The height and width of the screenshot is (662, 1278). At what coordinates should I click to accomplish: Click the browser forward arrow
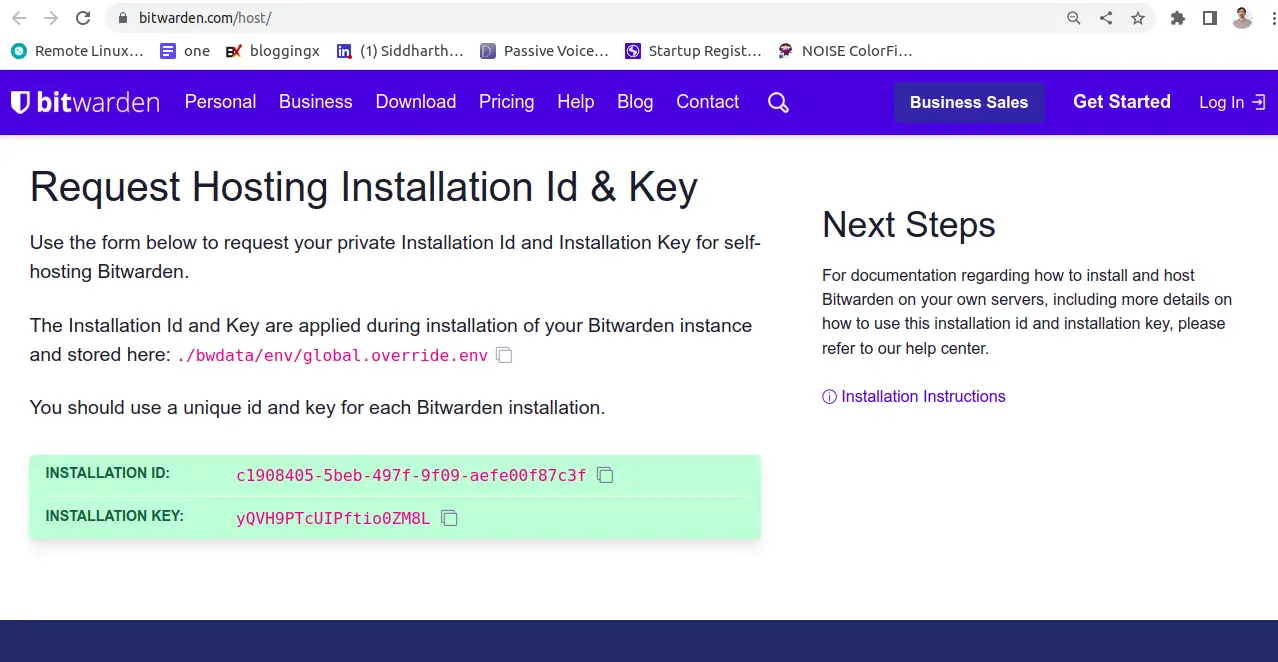click(x=51, y=18)
